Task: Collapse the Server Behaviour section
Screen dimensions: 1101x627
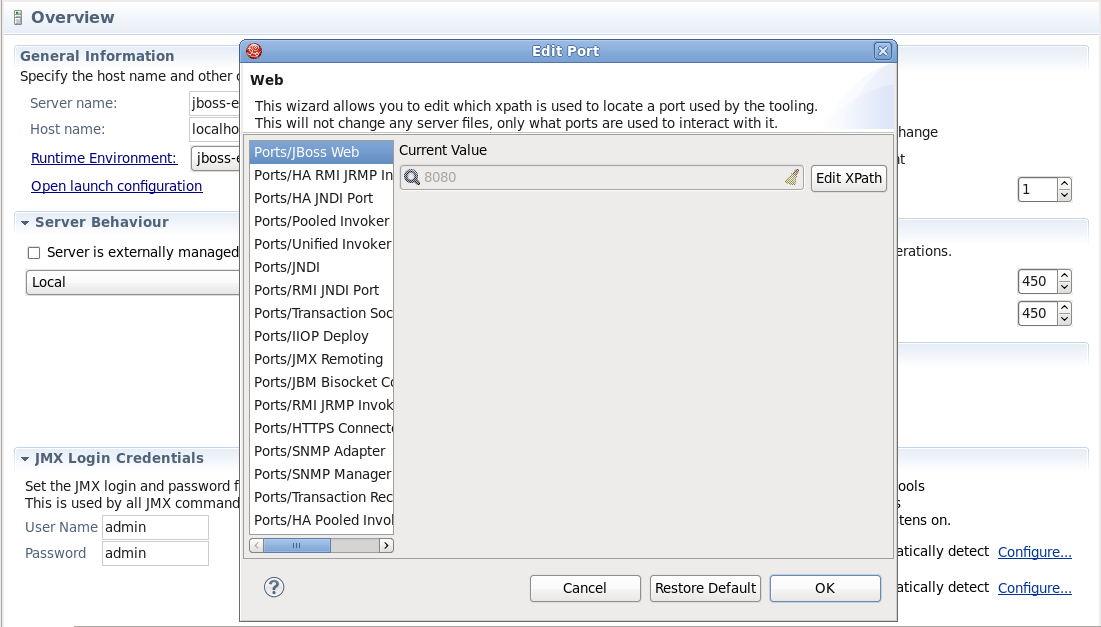Action: tap(25, 223)
